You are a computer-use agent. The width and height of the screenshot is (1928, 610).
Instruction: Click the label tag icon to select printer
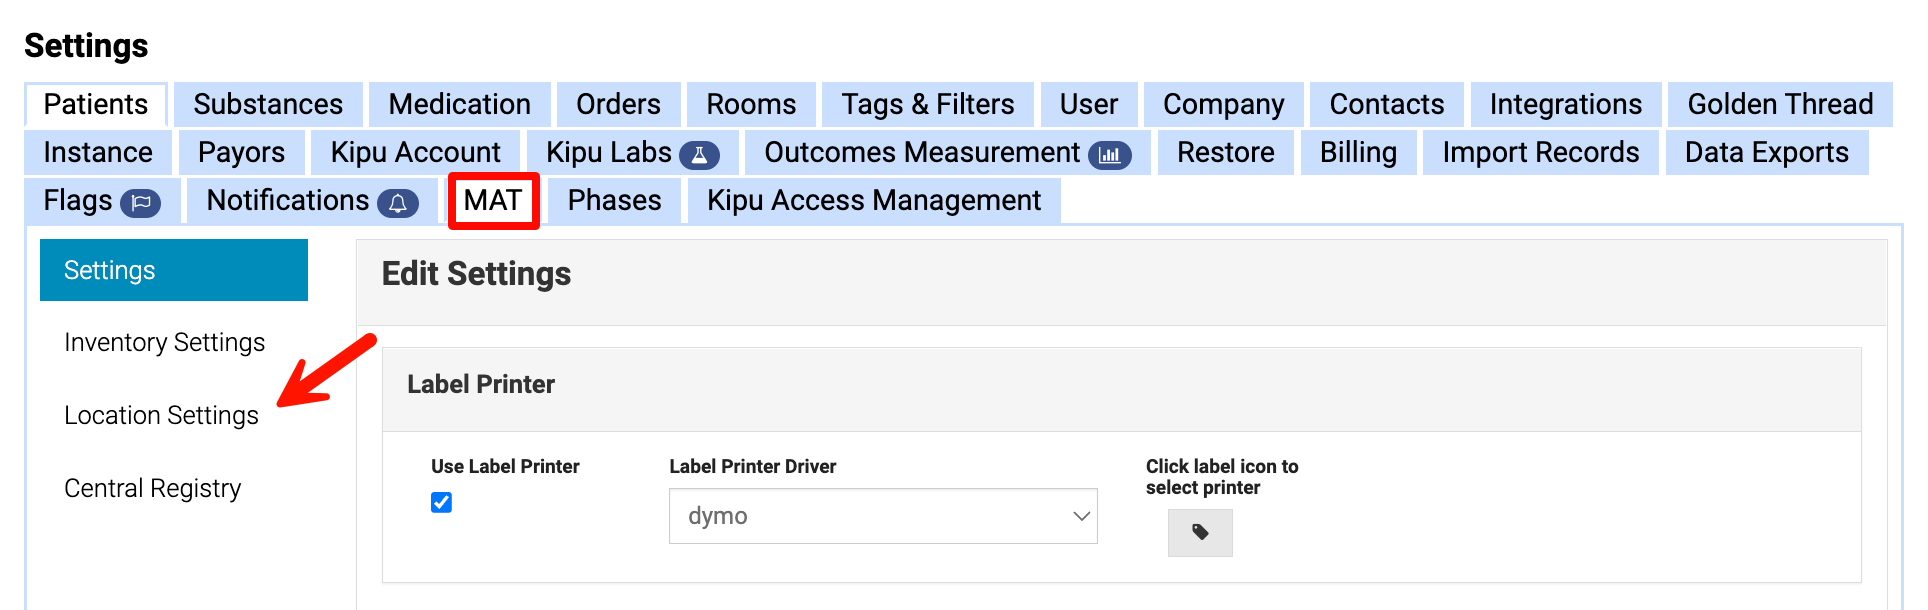click(1199, 532)
